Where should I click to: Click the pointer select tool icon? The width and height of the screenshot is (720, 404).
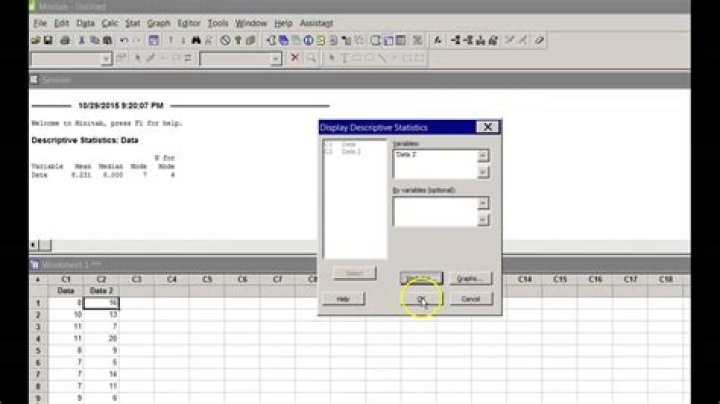[x=332, y=58]
